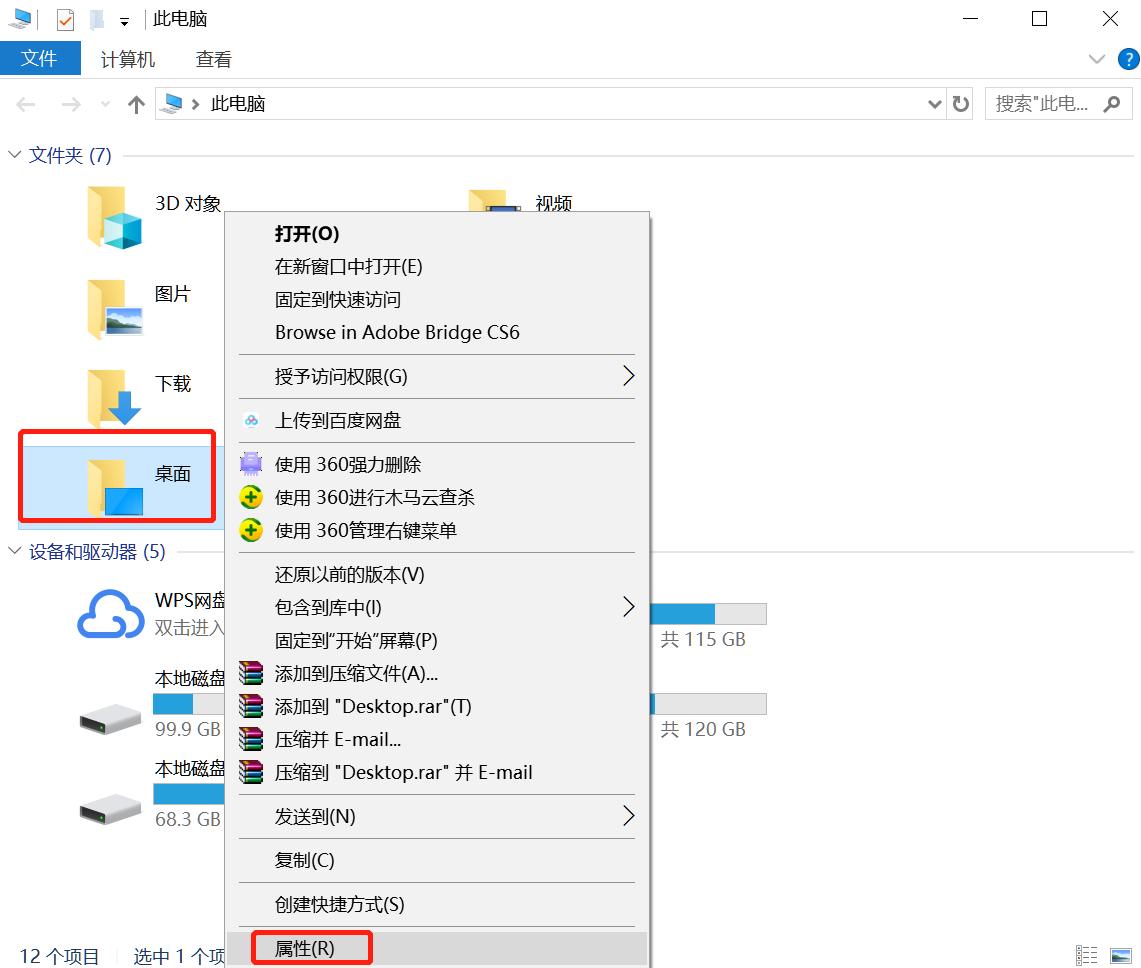Open the Quick Access Toolbar customize dropdown
1141x968 pixels.
click(124, 19)
